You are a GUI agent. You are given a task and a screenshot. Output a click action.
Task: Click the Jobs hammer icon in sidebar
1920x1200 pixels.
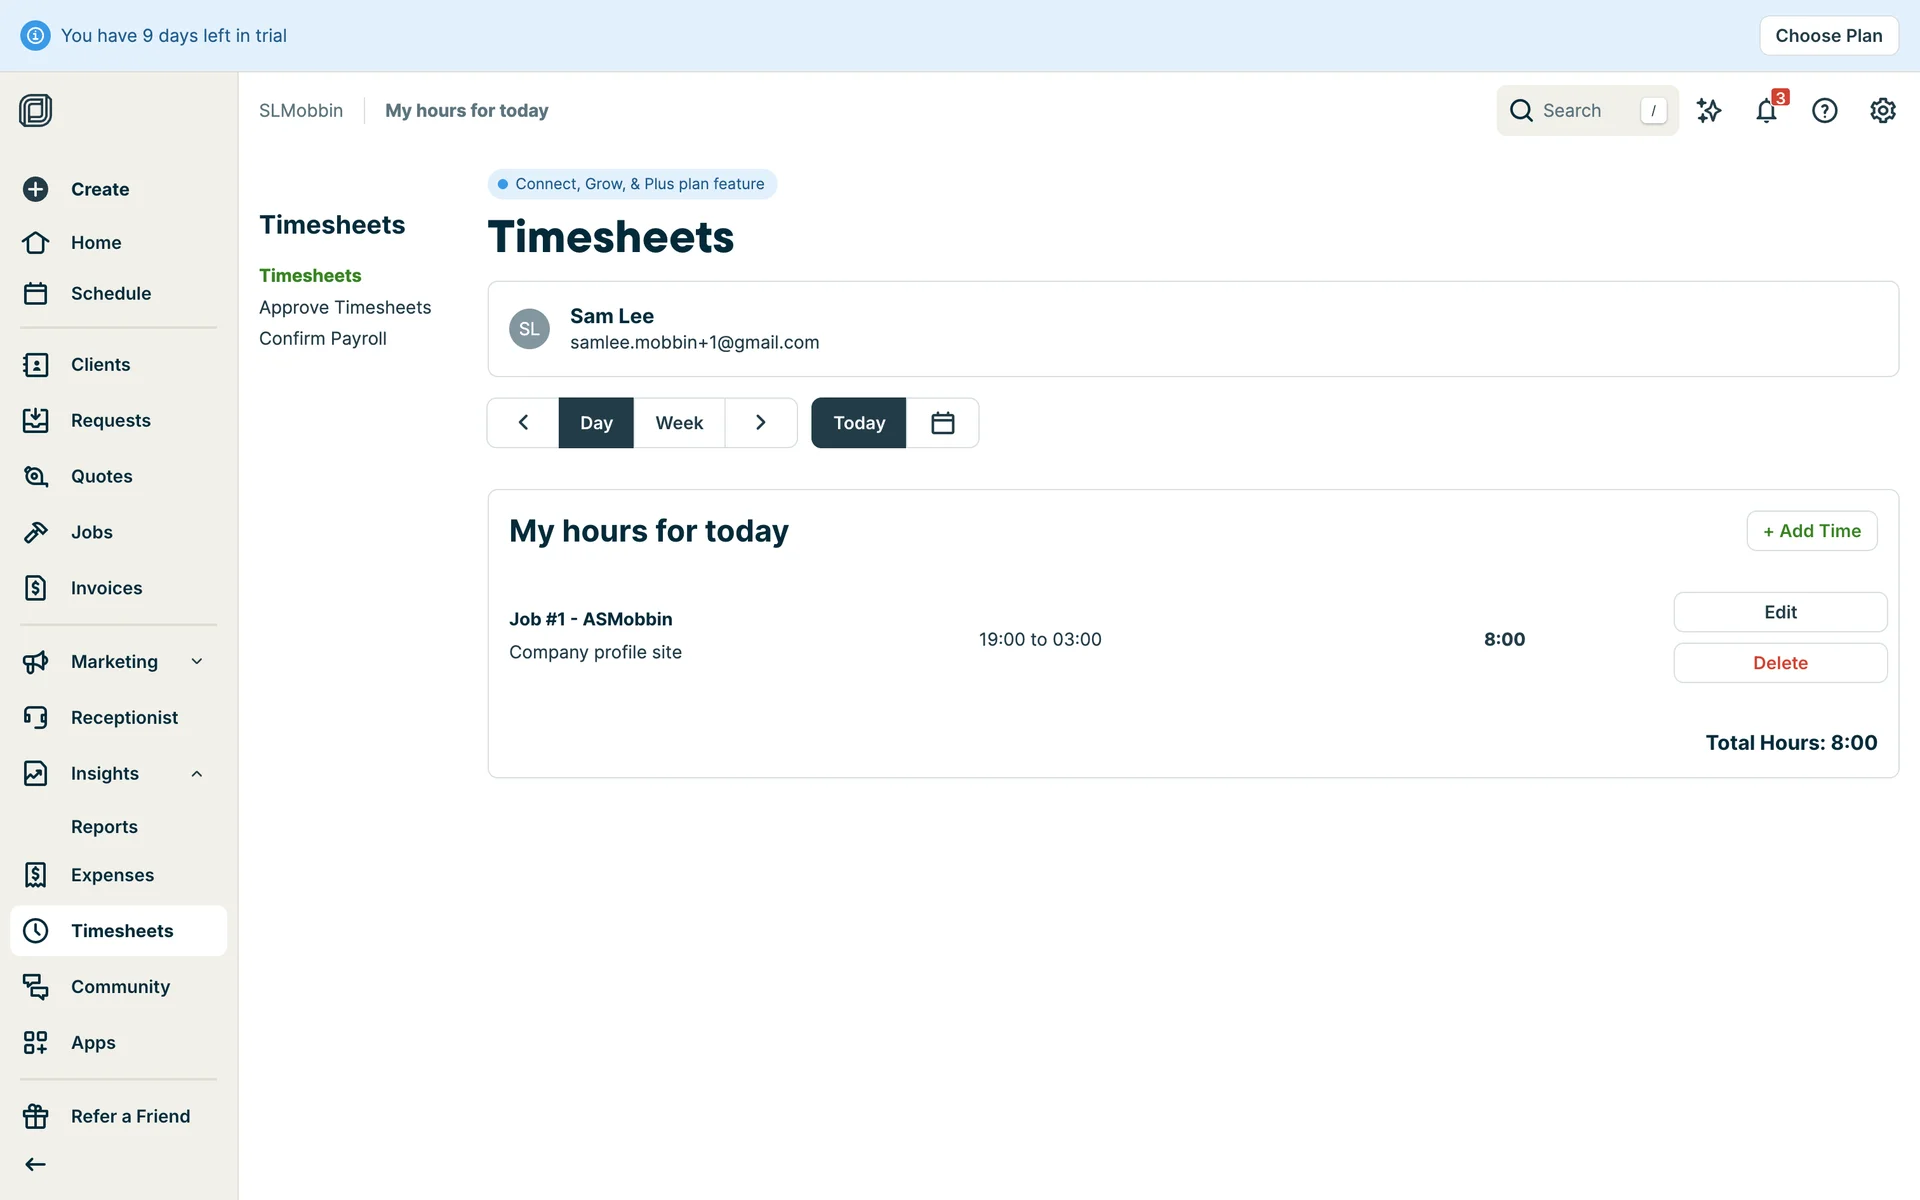pos(36,532)
